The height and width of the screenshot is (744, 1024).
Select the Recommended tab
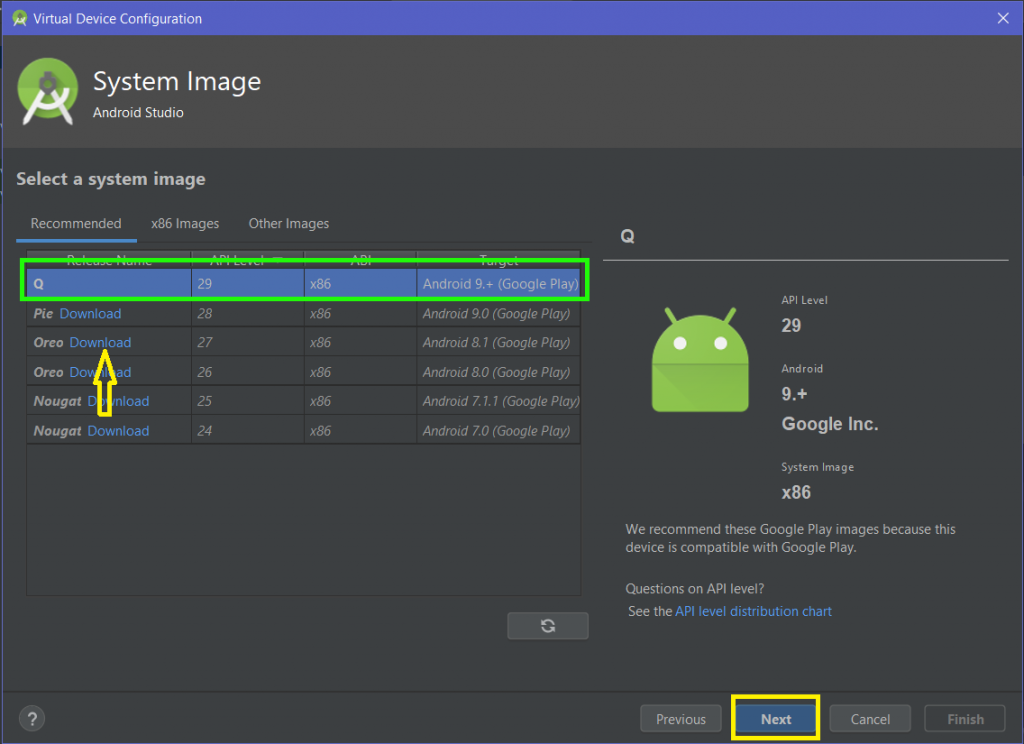tap(75, 223)
